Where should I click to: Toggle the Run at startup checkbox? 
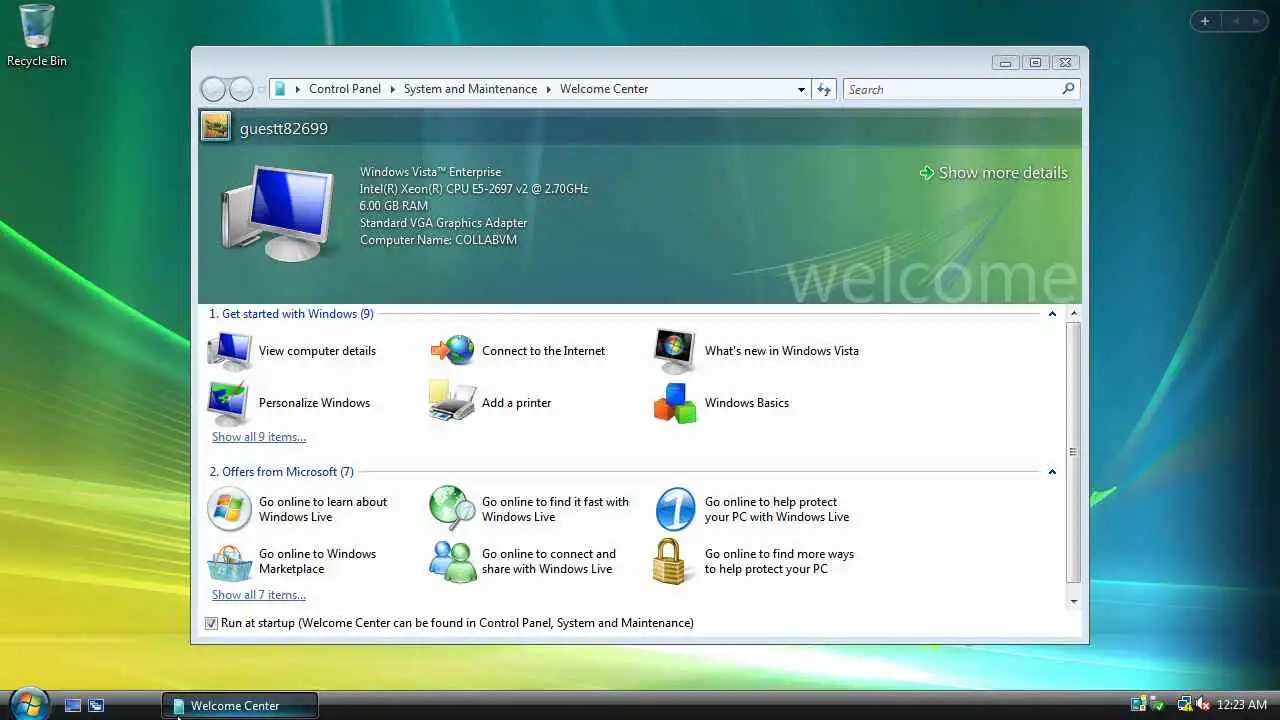(x=211, y=623)
